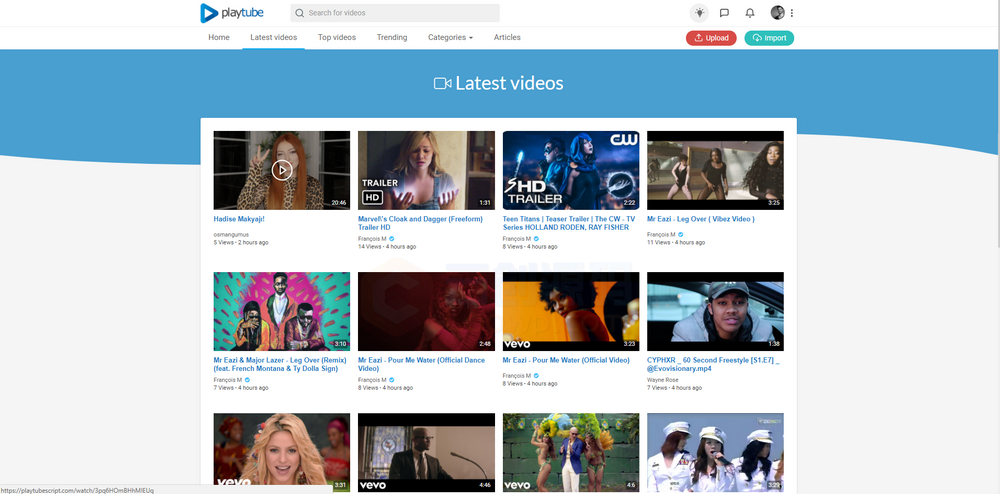
Task: Open the Teen Titans teaser trailer thumbnail
Action: pyautogui.click(x=571, y=170)
